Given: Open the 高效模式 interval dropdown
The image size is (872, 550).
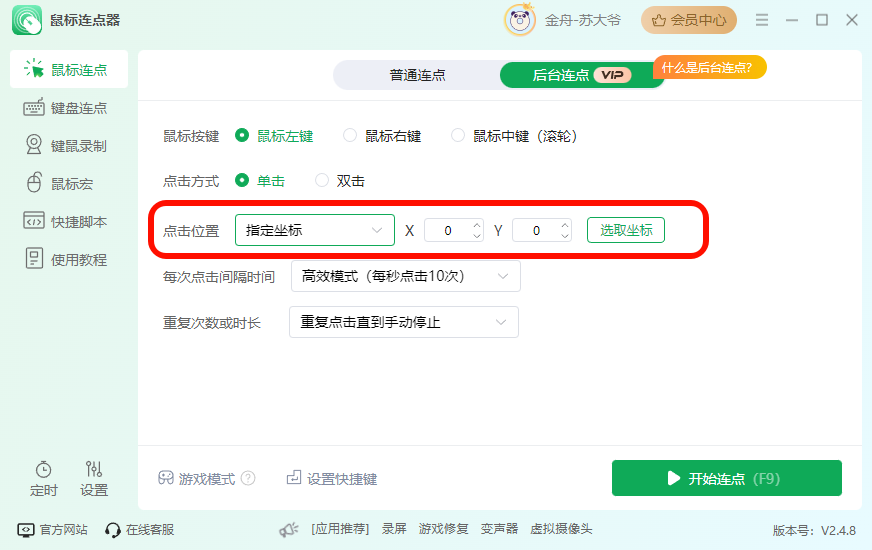Looking at the screenshot, I should (x=405, y=276).
